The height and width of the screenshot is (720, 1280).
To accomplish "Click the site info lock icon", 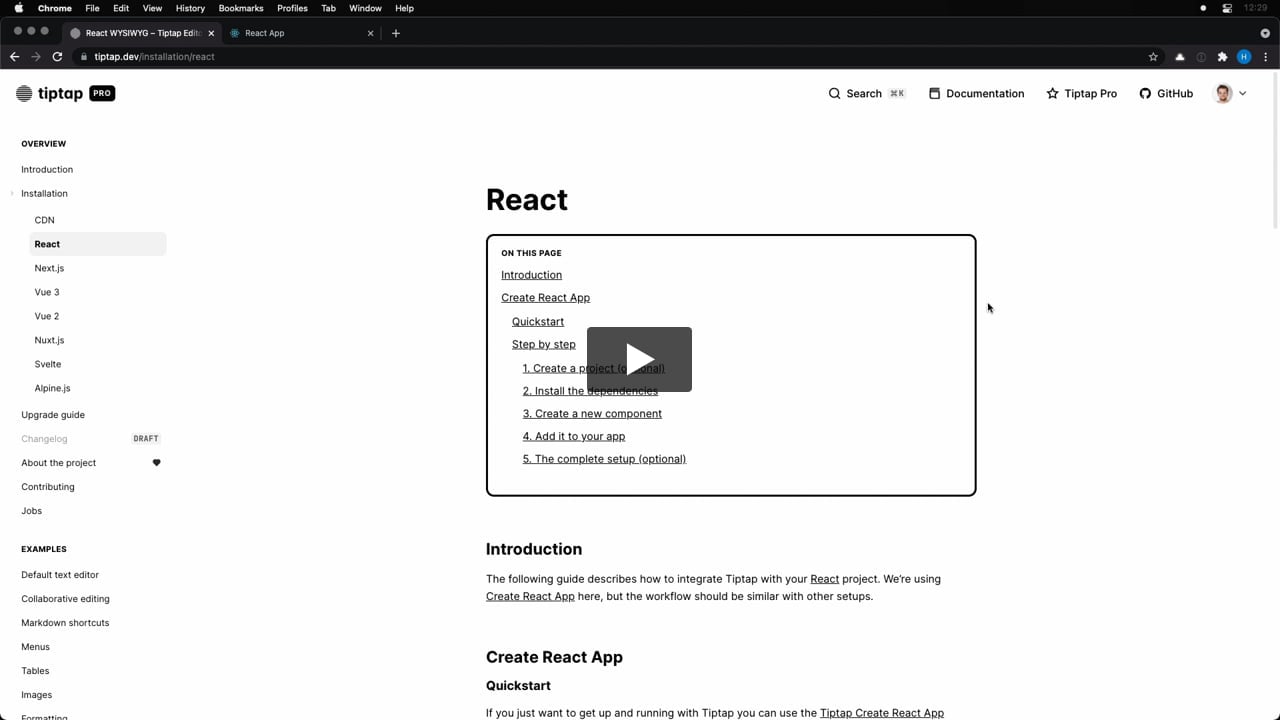I will [84, 57].
